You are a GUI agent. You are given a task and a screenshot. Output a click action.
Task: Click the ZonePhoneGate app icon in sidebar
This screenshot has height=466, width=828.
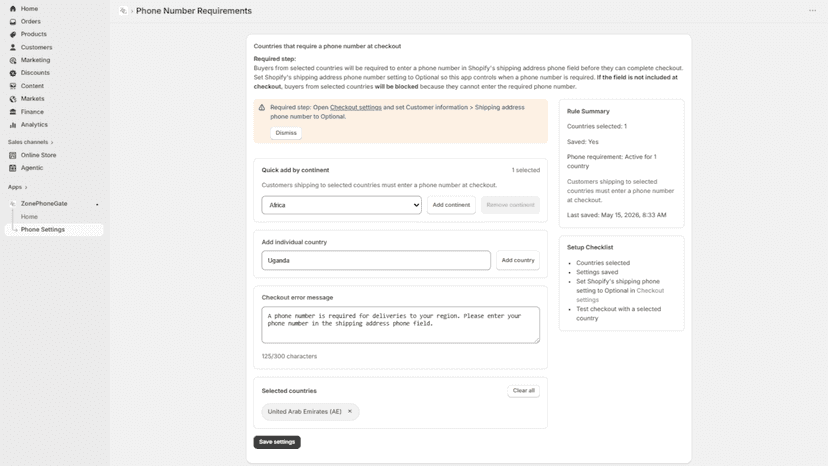[13, 203]
